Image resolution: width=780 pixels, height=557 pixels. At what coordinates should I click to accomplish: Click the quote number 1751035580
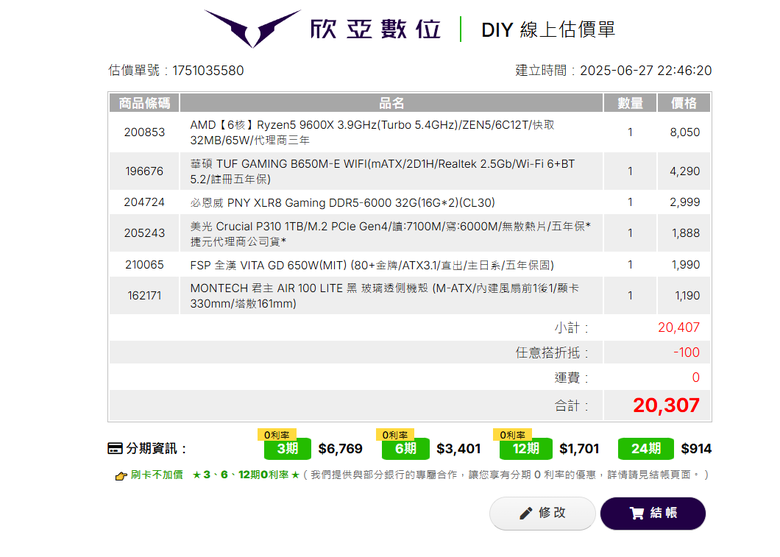[x=208, y=71]
